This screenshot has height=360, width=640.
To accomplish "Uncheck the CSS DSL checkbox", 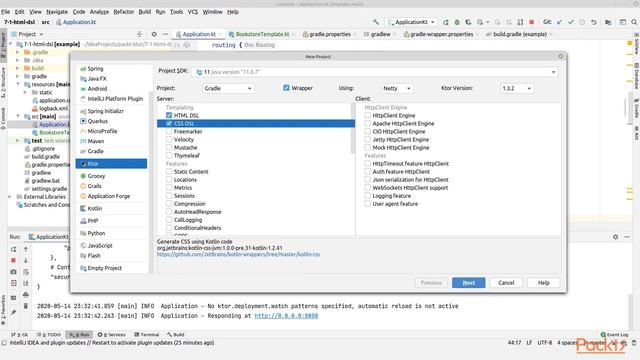I will pos(169,123).
